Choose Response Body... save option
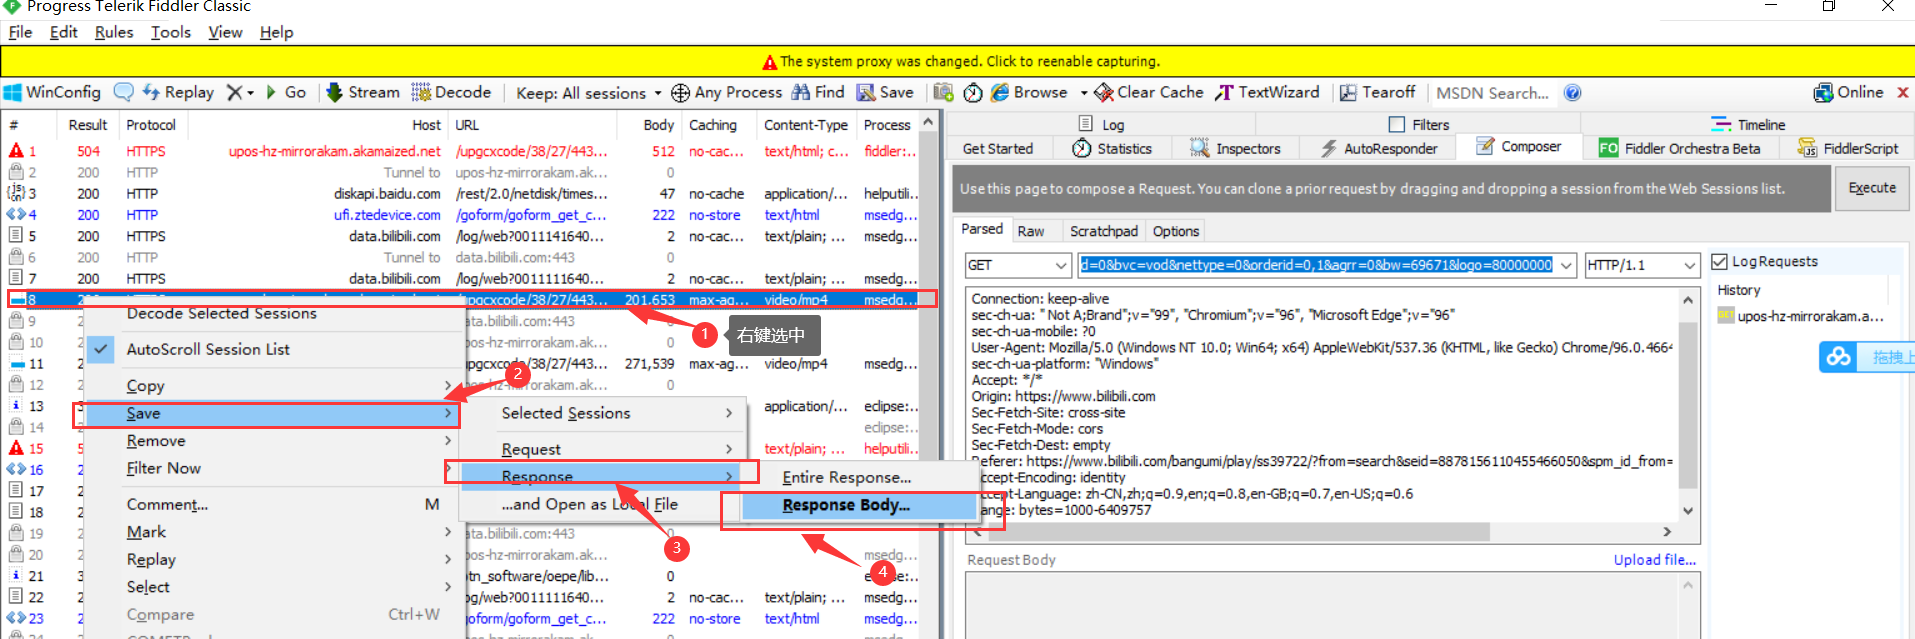The height and width of the screenshot is (639, 1915). point(859,505)
